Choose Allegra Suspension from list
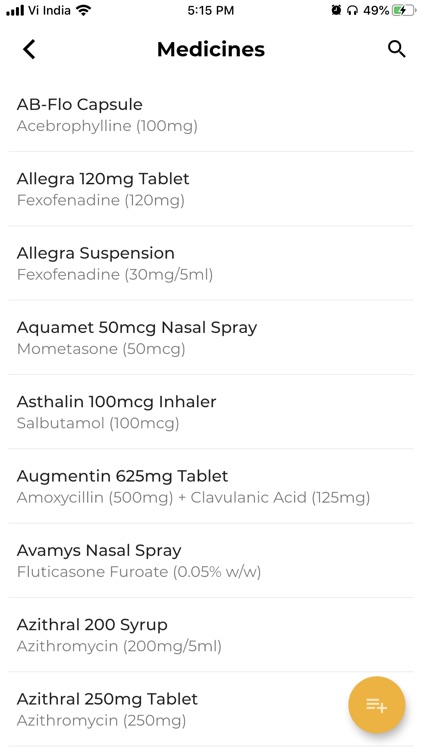Image resolution: width=422 pixels, height=750 pixels. coord(211,263)
